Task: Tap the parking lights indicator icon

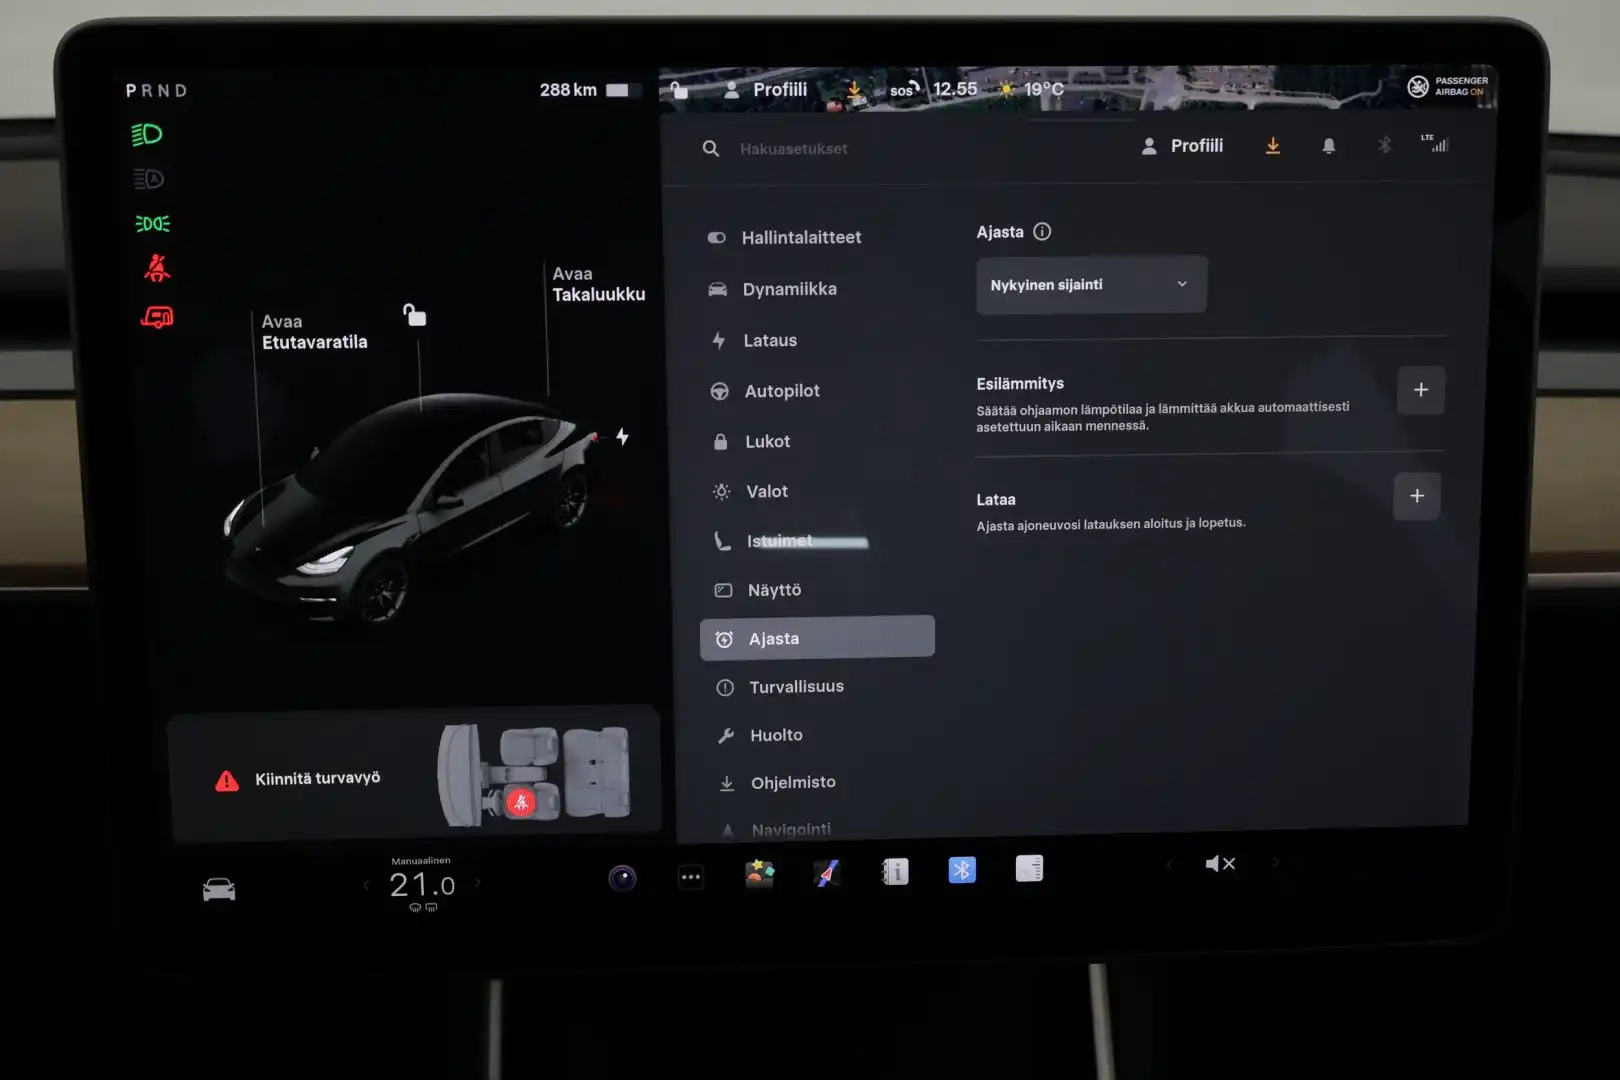Action: pos(153,224)
